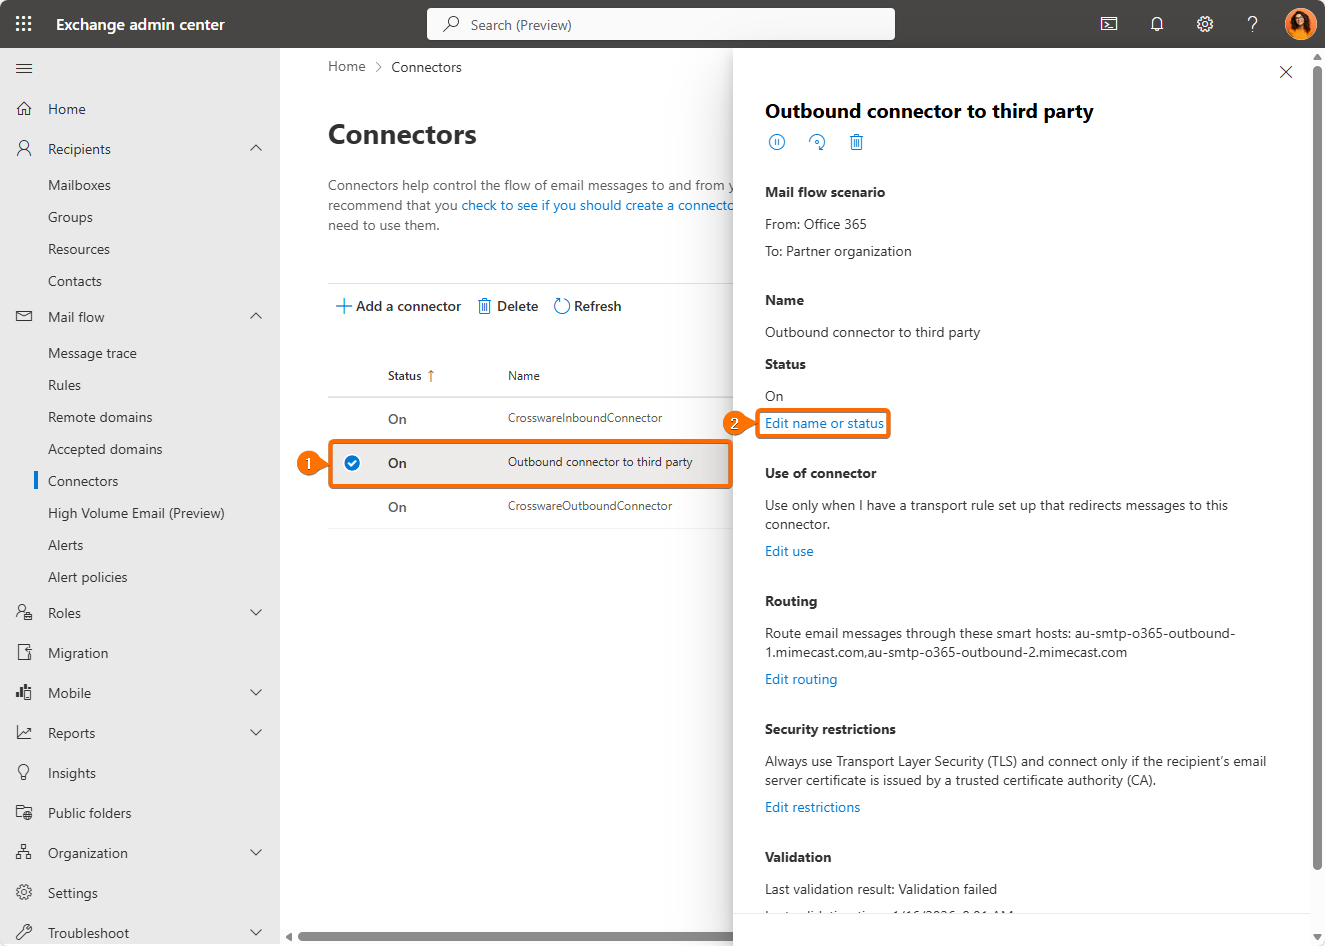Click the validate connector icon in panel
The image size is (1325, 946).
pos(817,142)
